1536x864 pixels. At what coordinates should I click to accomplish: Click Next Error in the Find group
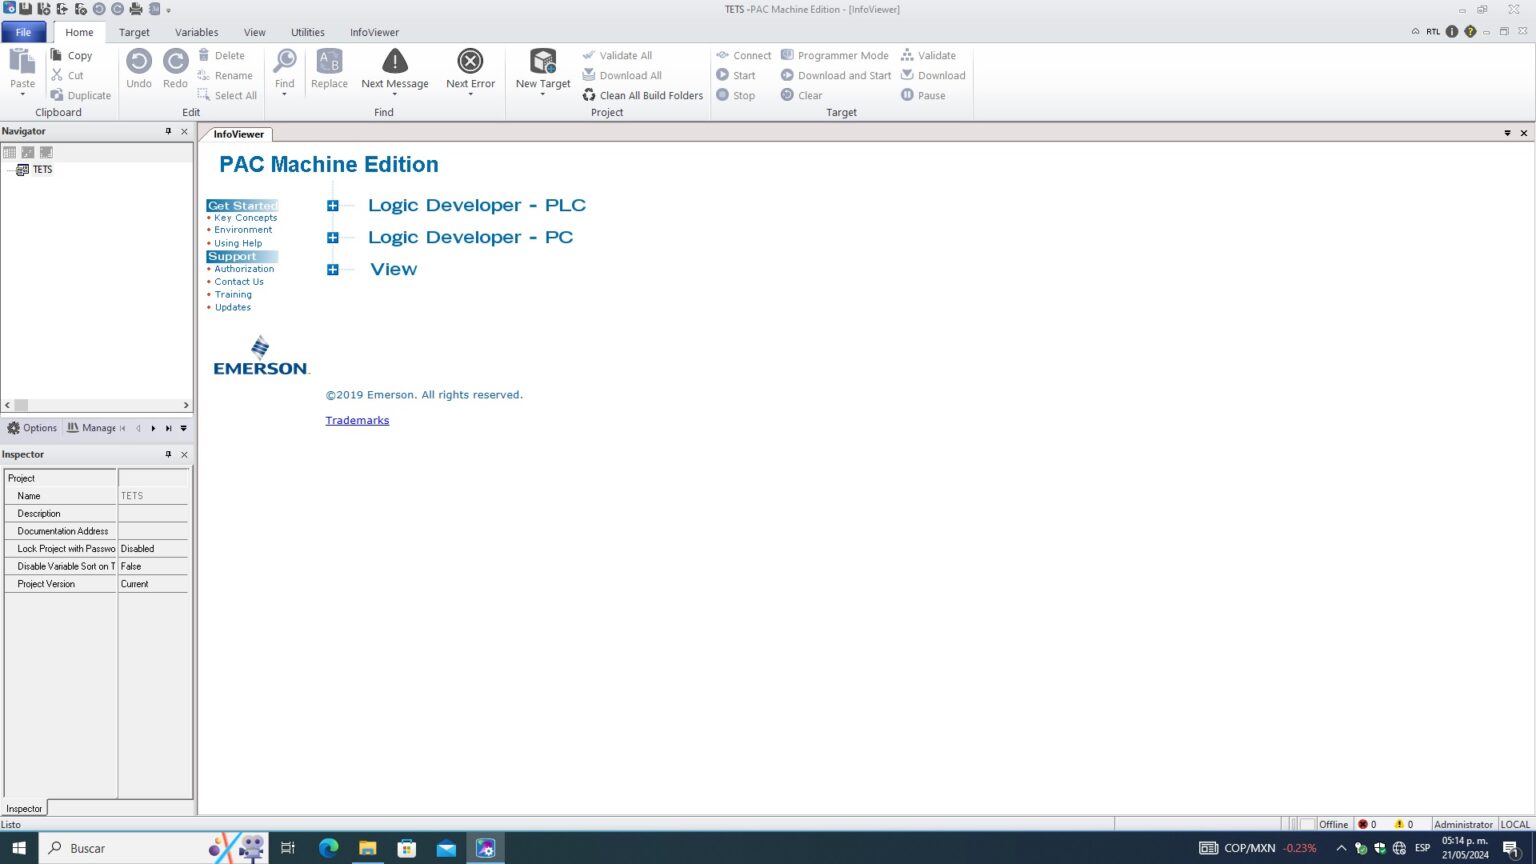(x=470, y=70)
